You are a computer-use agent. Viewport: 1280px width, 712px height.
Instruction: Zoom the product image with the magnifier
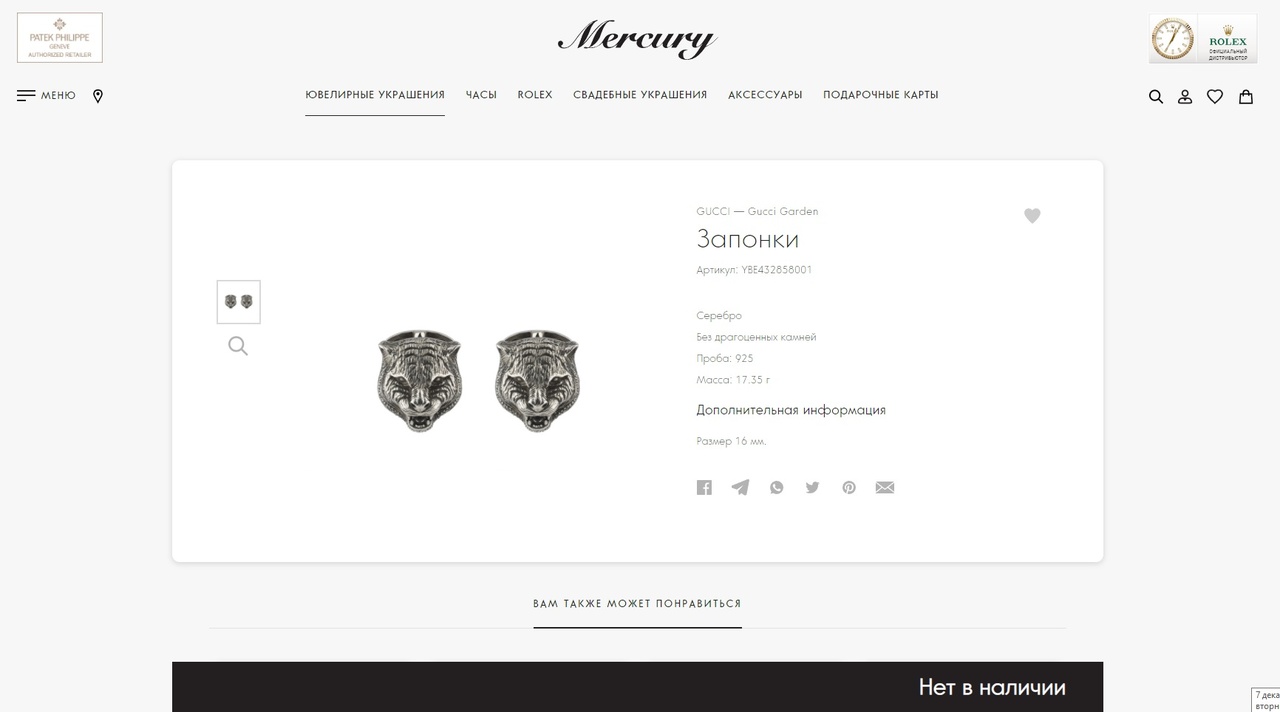[238, 346]
